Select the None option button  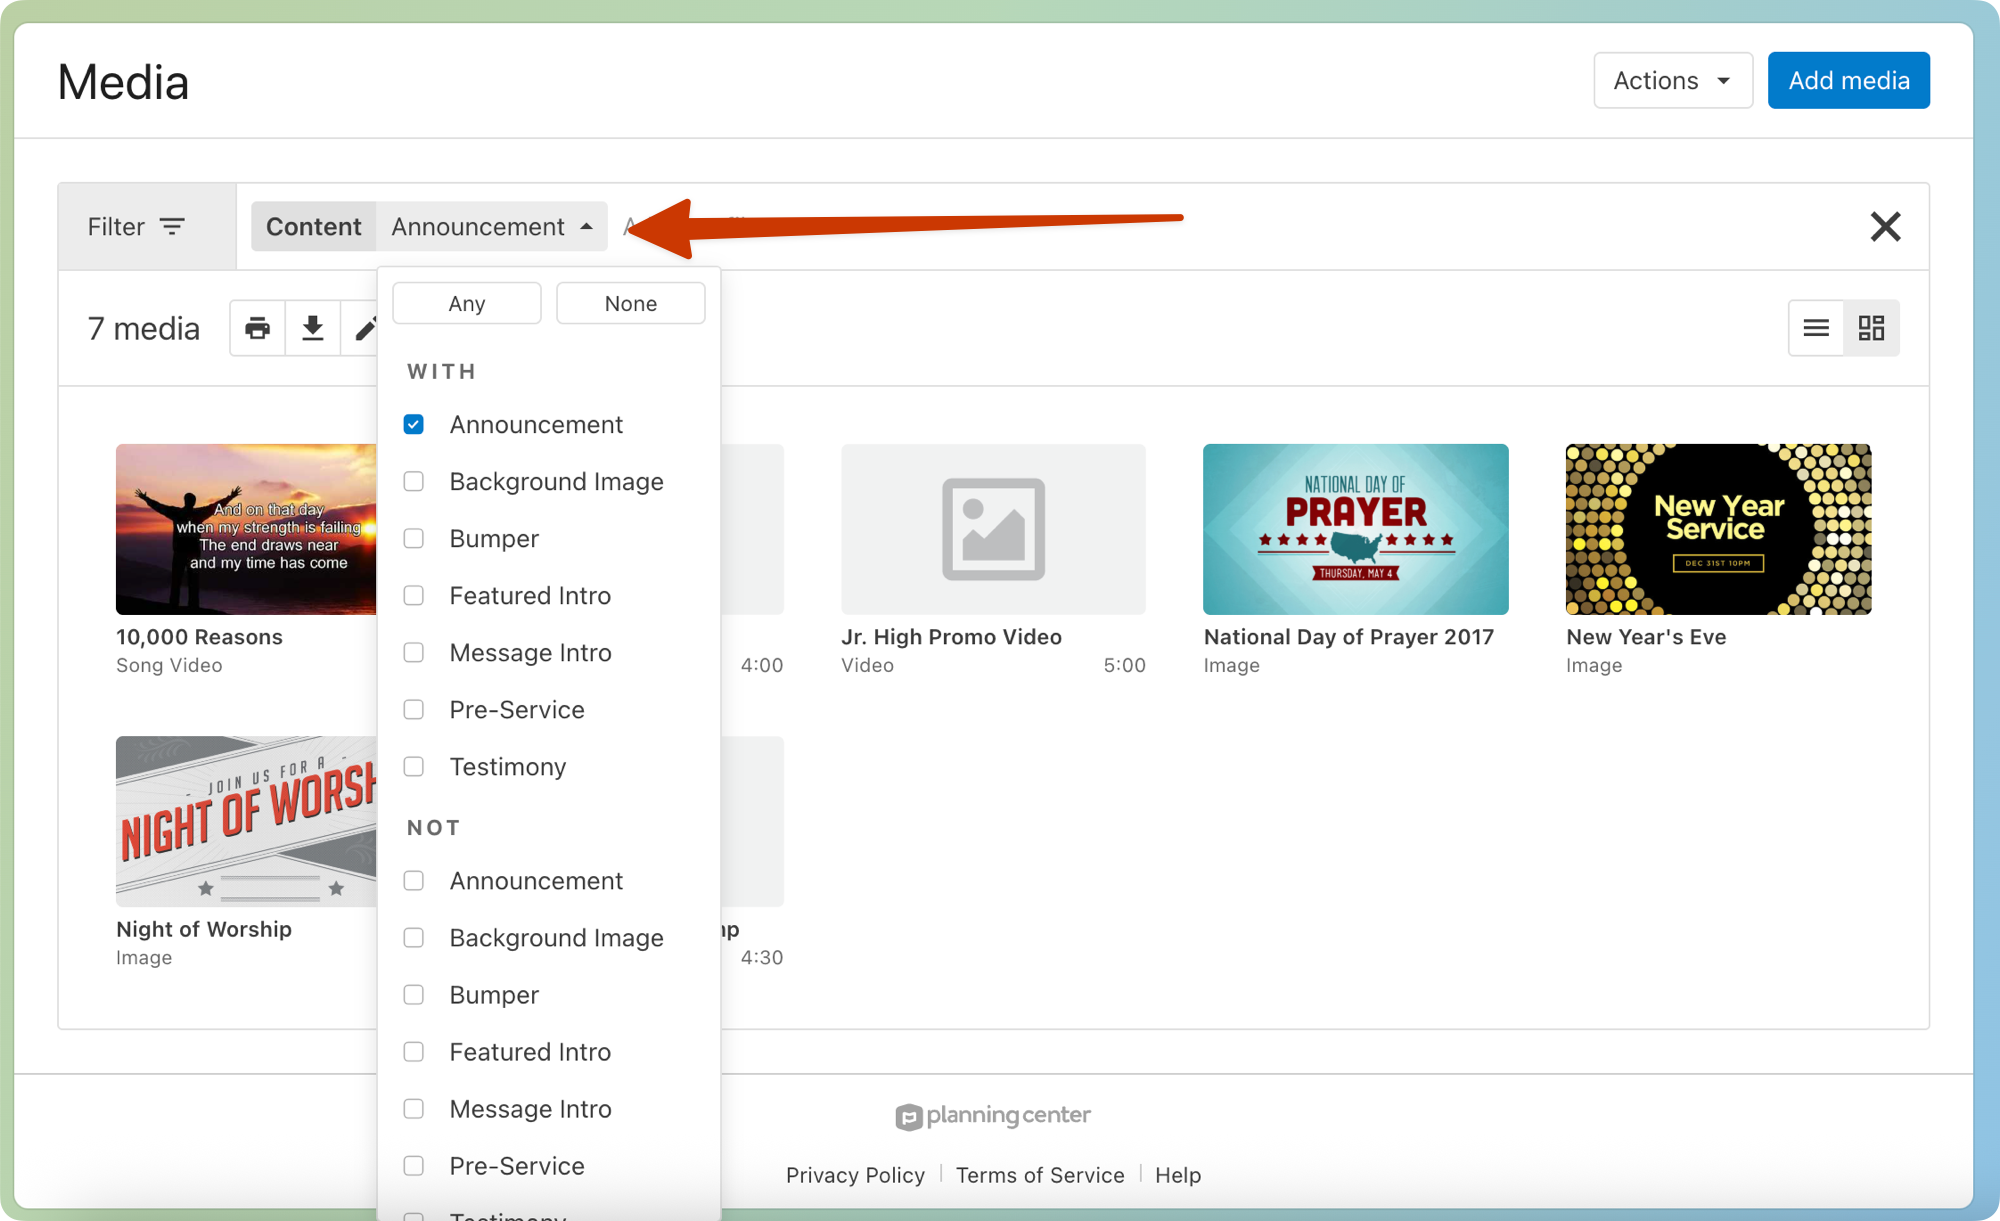630,304
